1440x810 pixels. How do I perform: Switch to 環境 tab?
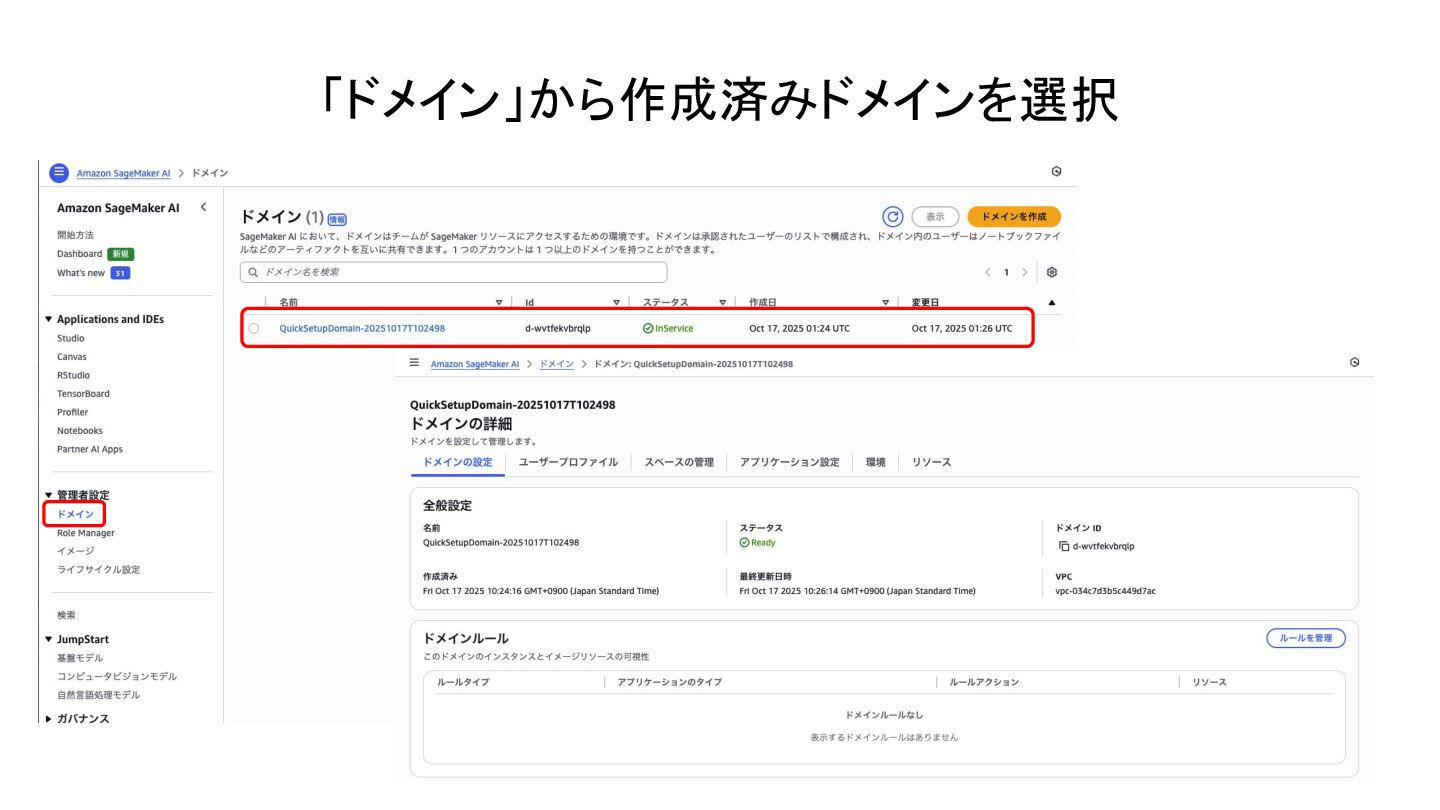[x=876, y=462]
